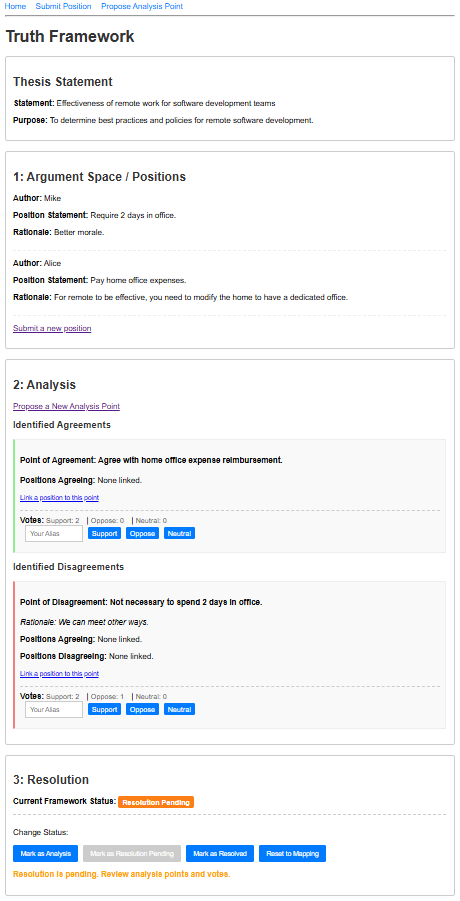Vote Oppose on home office expense agreement
Screen dimensions: 460x901
[142, 534]
